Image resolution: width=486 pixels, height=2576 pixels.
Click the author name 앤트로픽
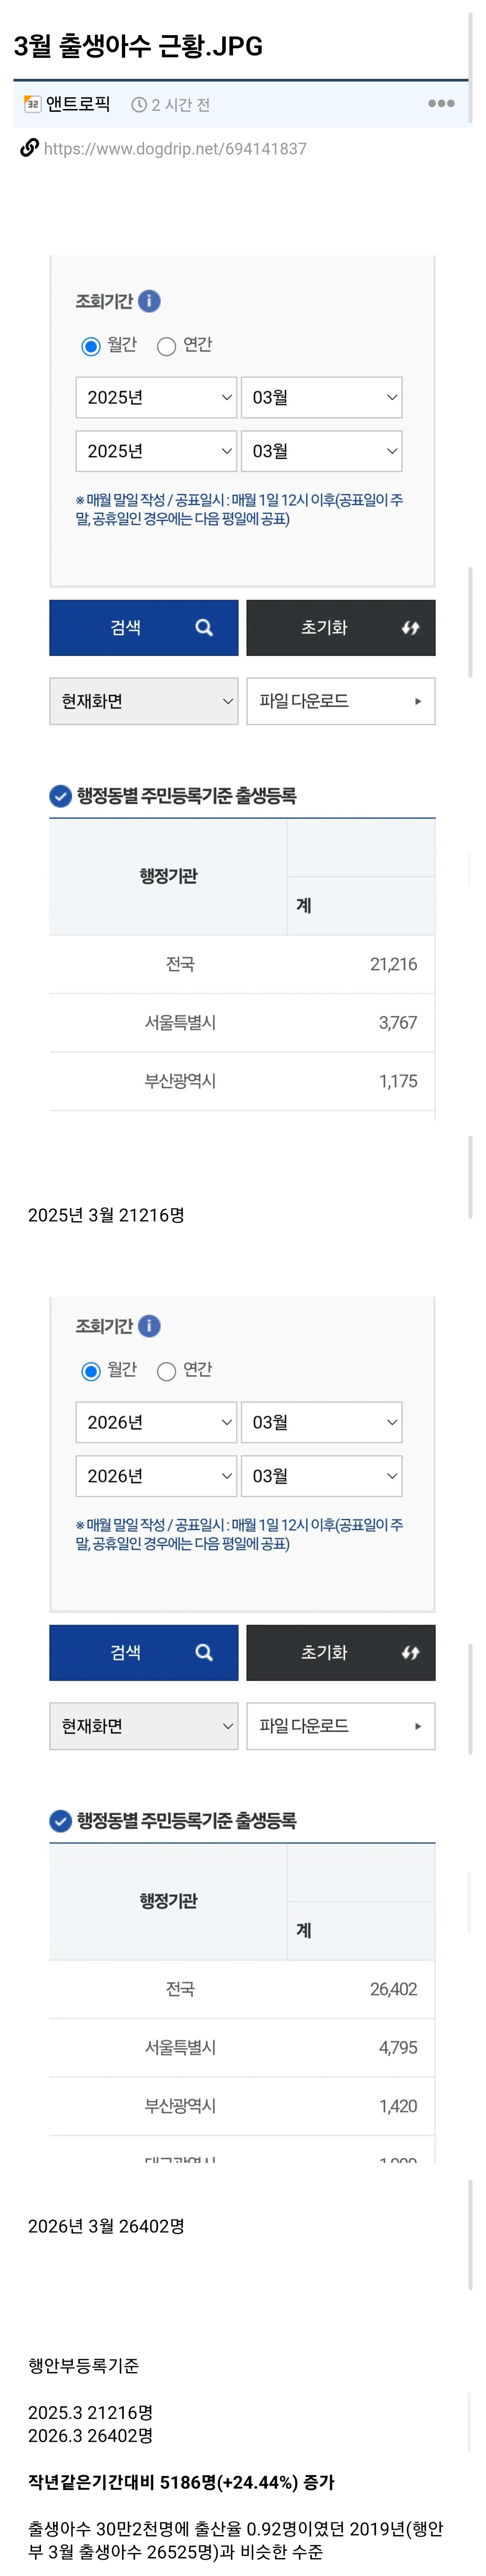[78, 104]
